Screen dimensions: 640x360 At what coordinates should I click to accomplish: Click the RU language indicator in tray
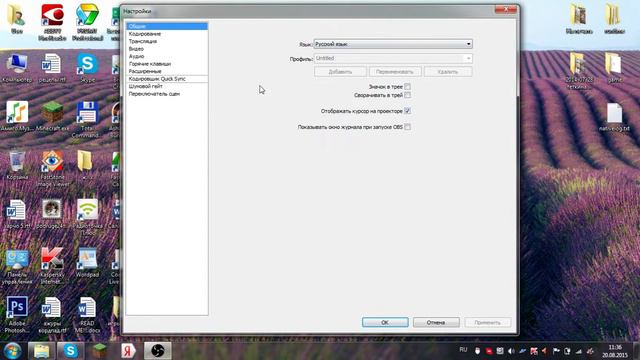click(x=463, y=350)
